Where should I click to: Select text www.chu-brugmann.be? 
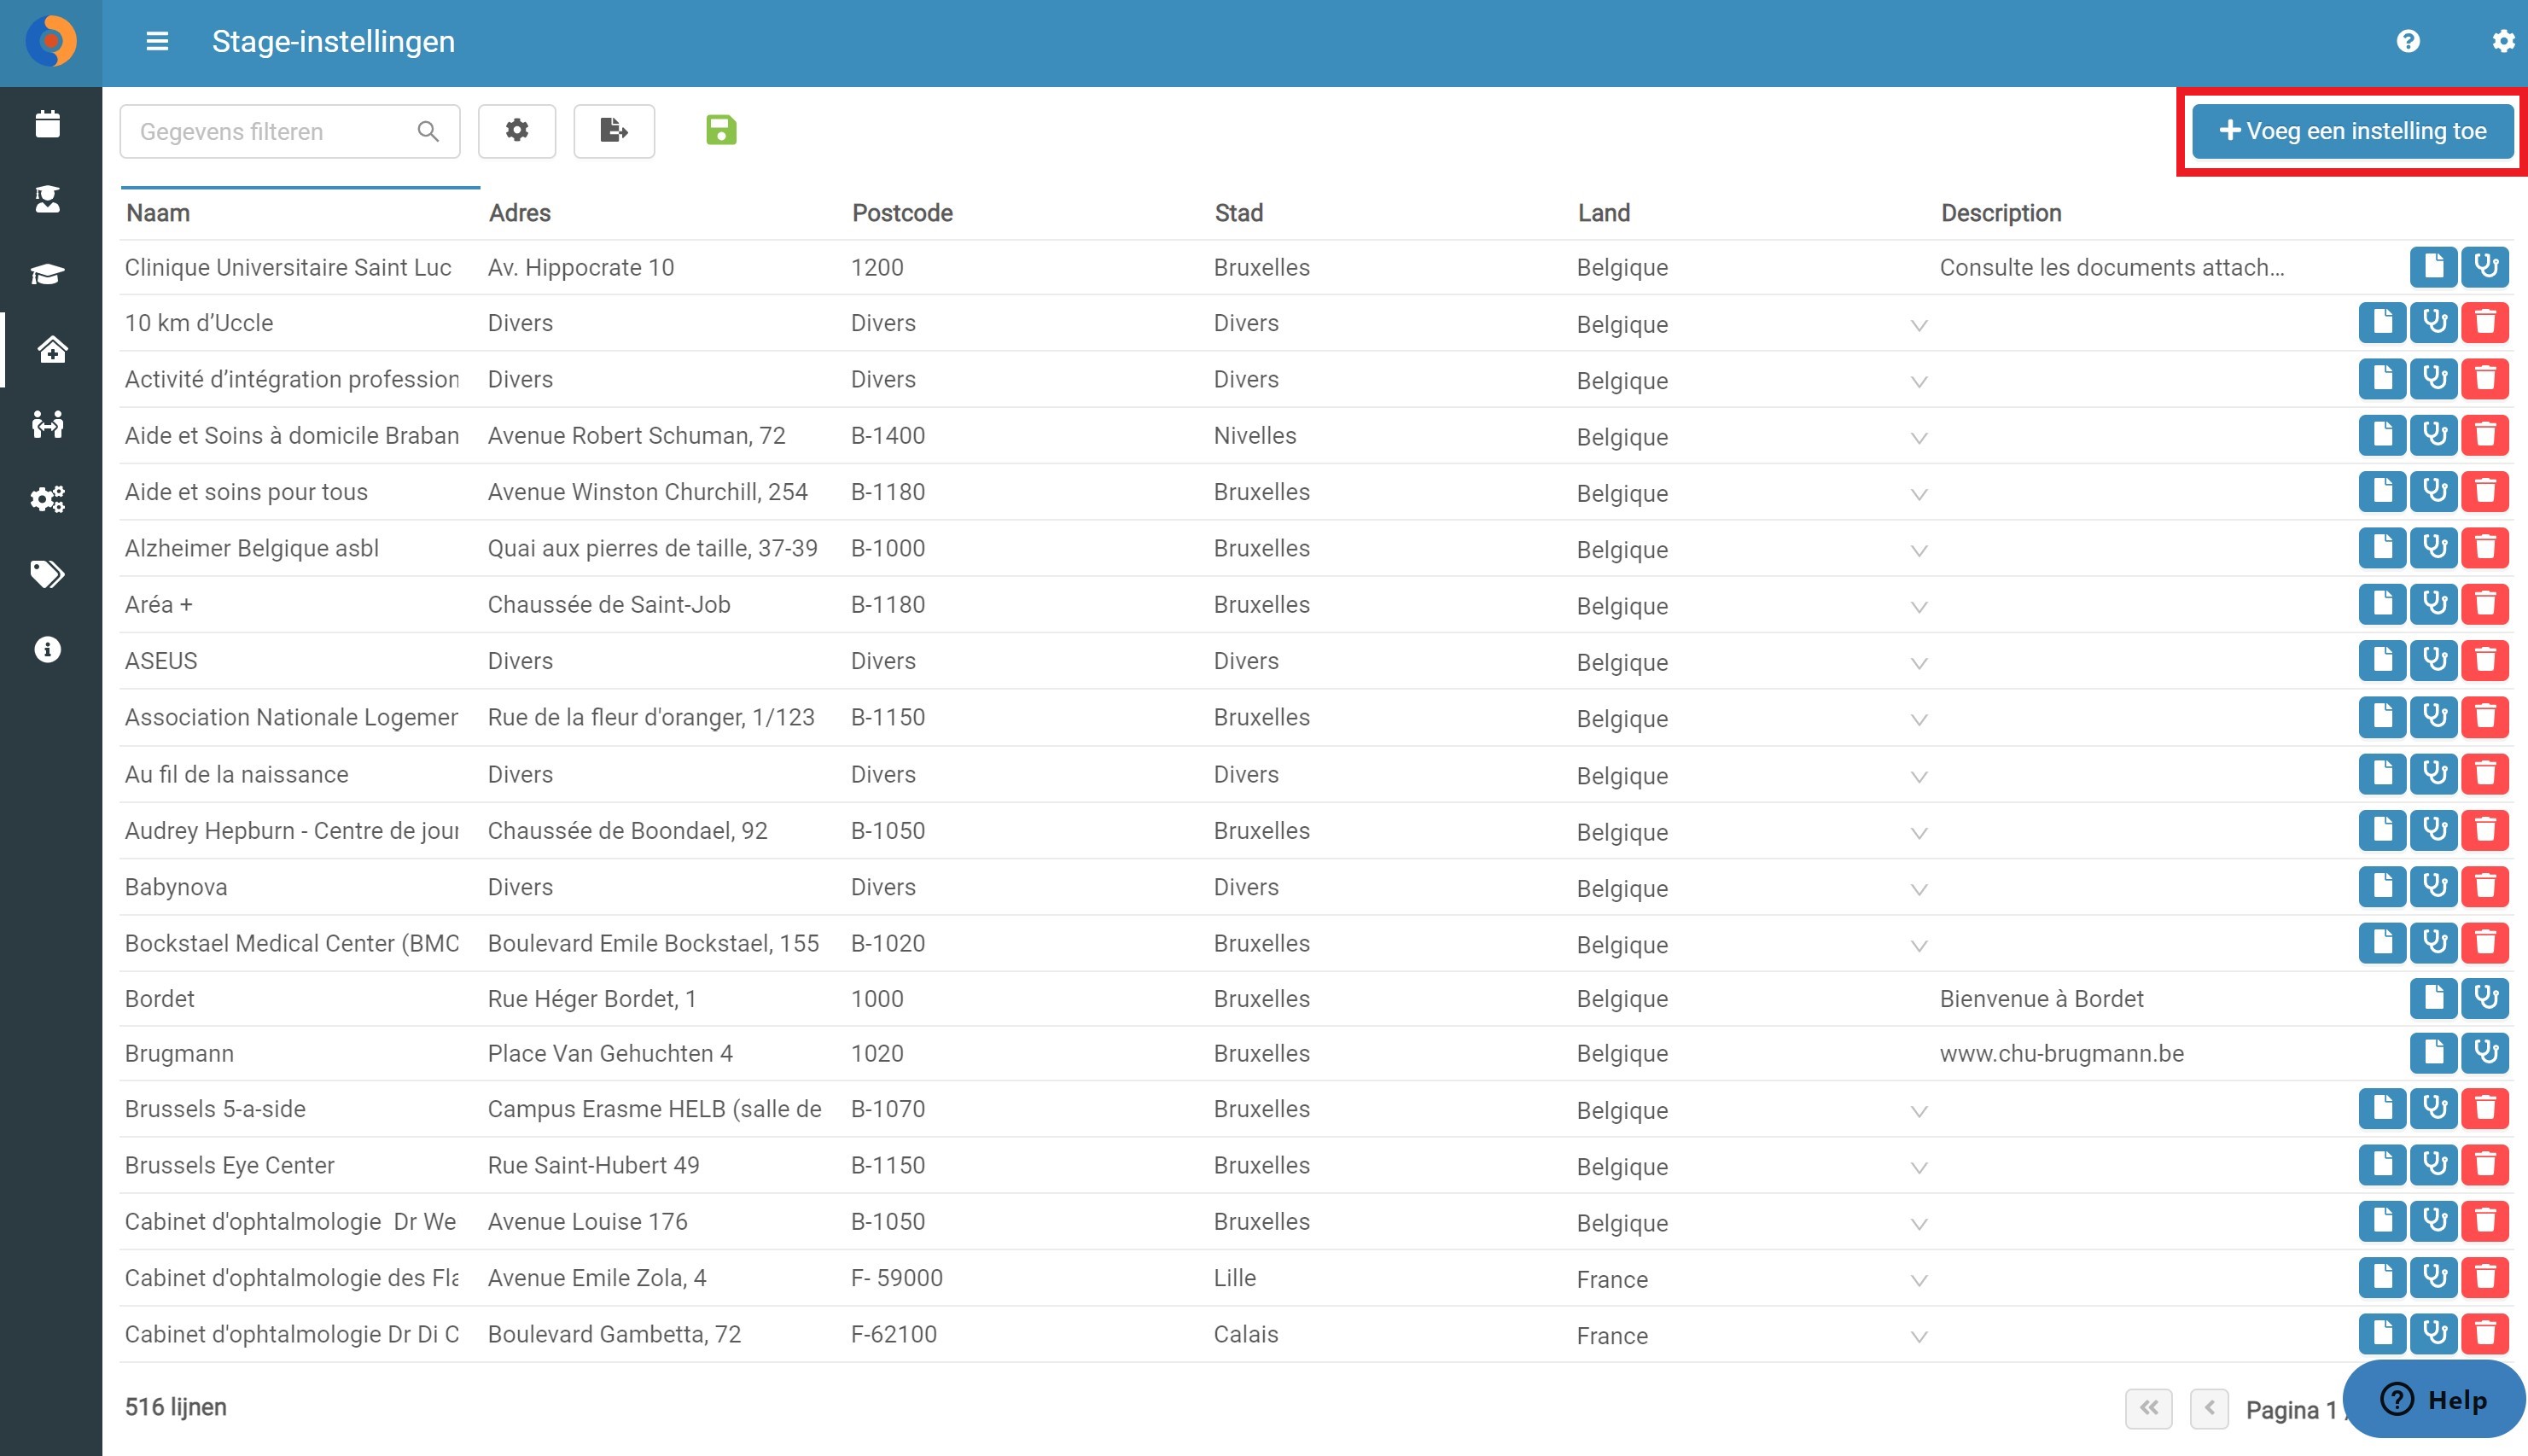pyautogui.click(x=2061, y=1053)
